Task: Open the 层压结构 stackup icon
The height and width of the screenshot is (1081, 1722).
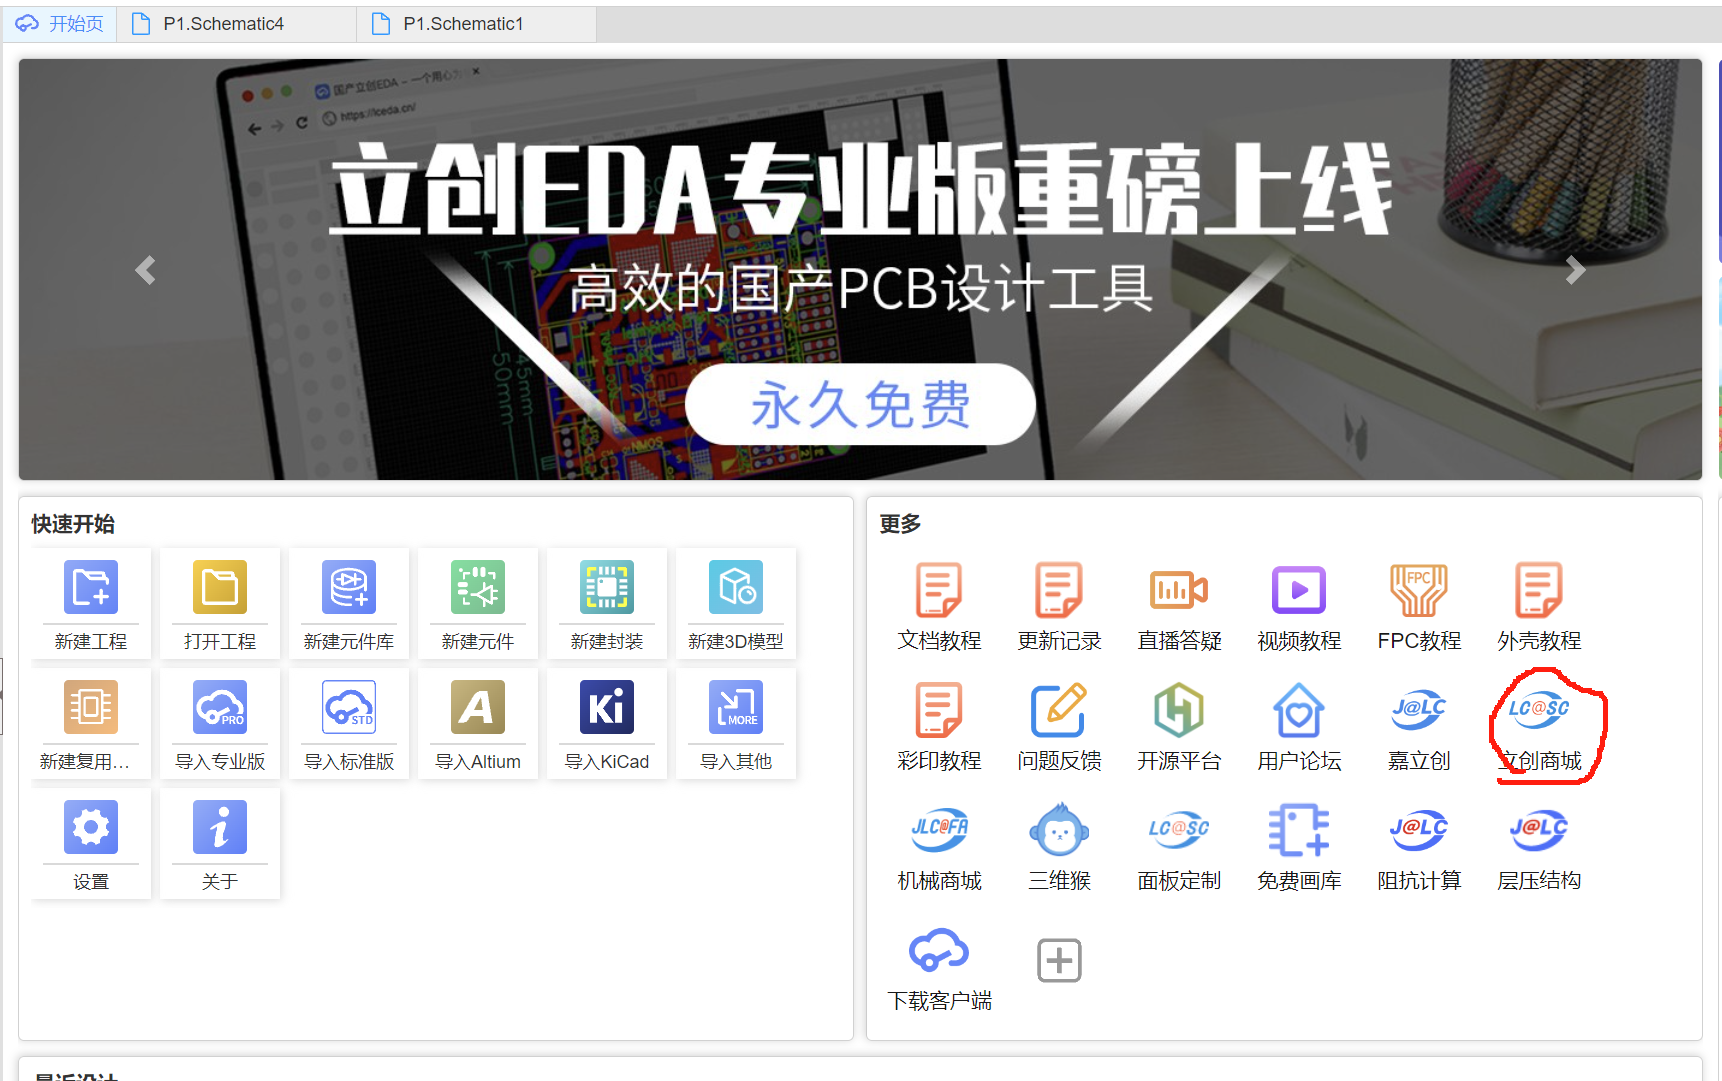Action: [1539, 830]
